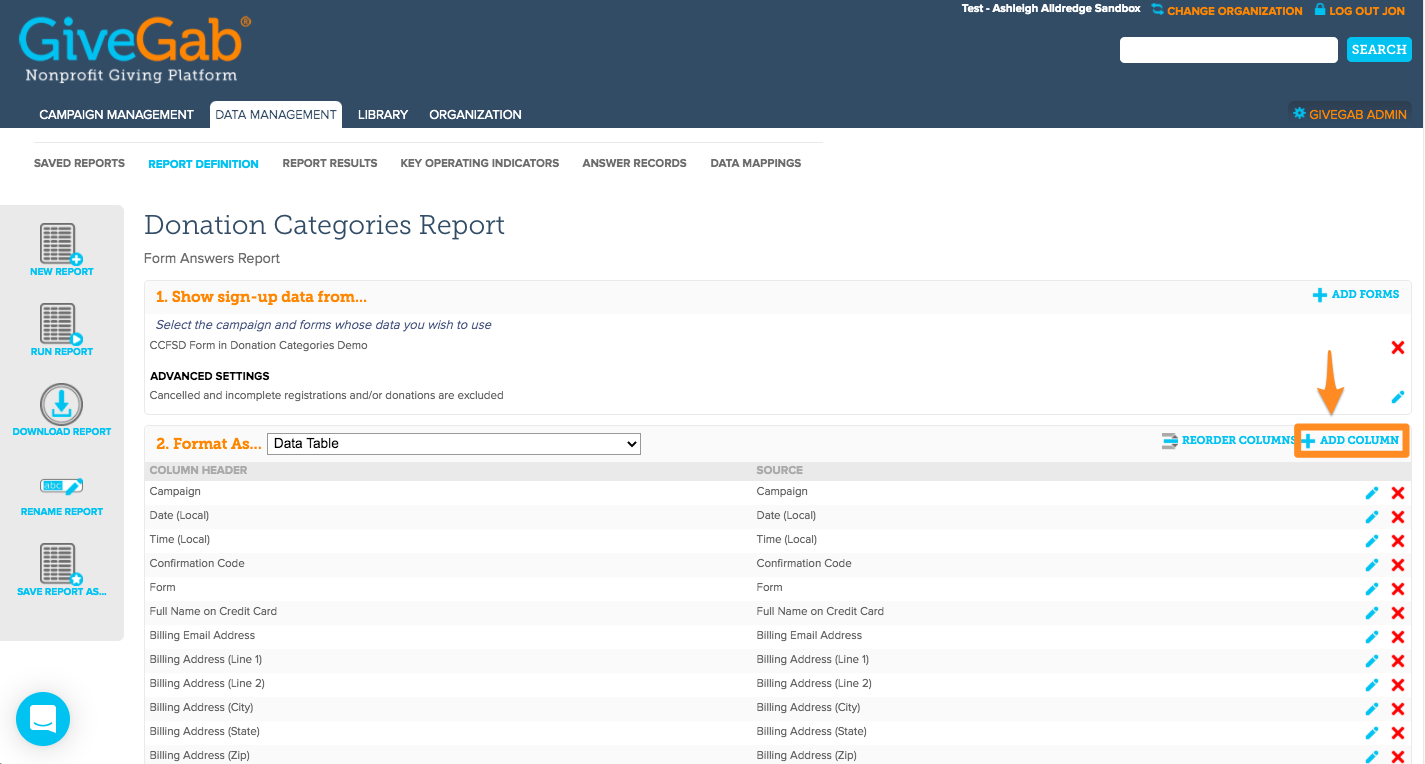Image resolution: width=1425 pixels, height=764 pixels.
Task: Click the Download Report icon
Action: click(x=61, y=404)
